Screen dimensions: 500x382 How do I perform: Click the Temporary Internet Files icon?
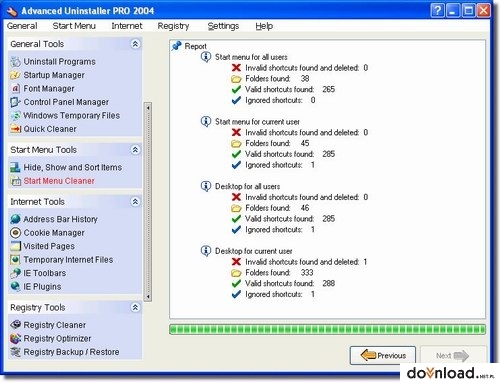coord(15,259)
